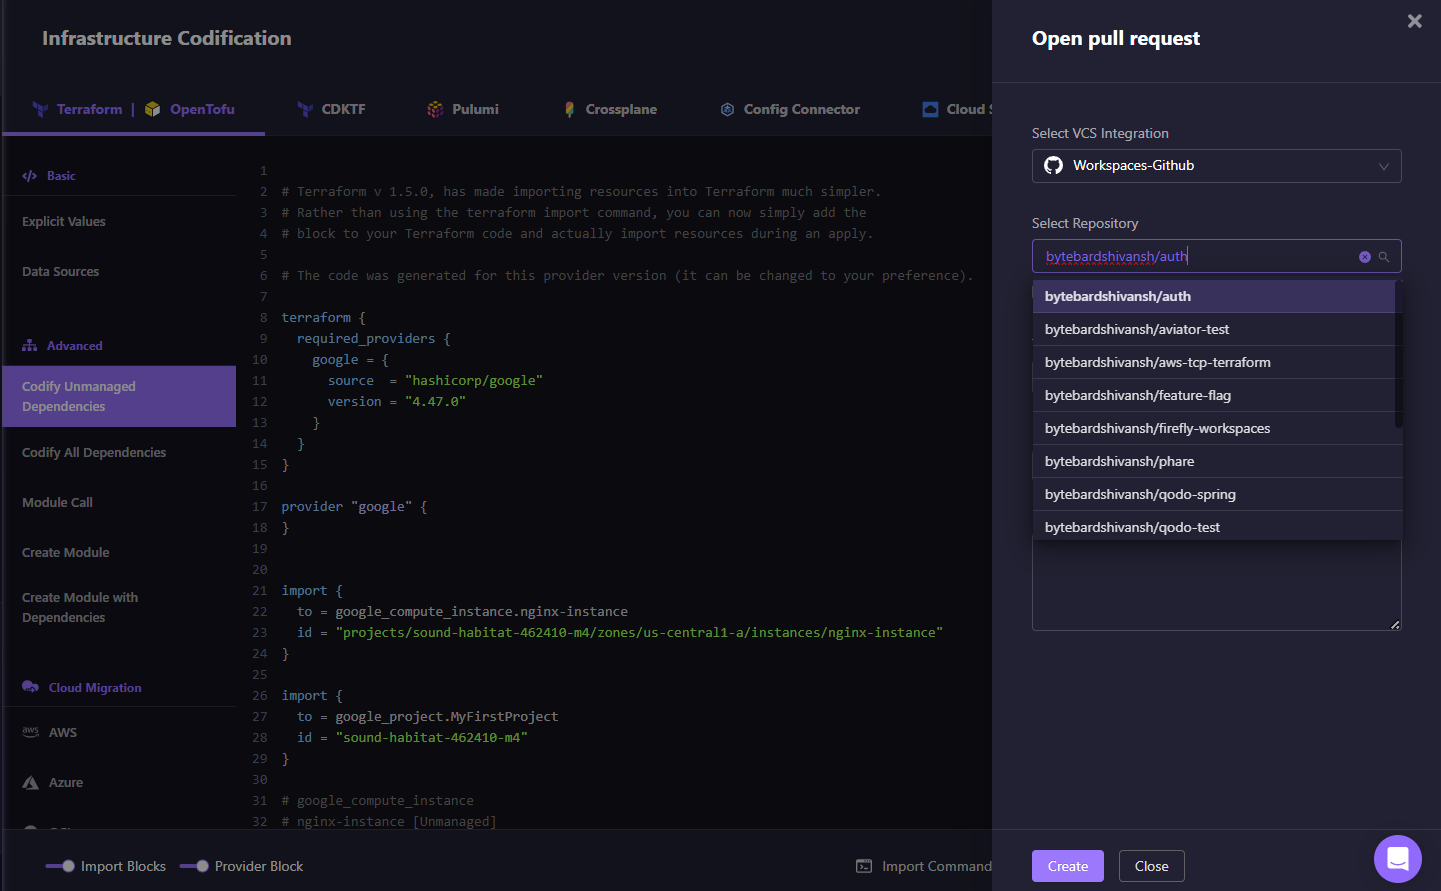
Task: Choose bytebardshivansh/auth repository option
Action: (1214, 297)
